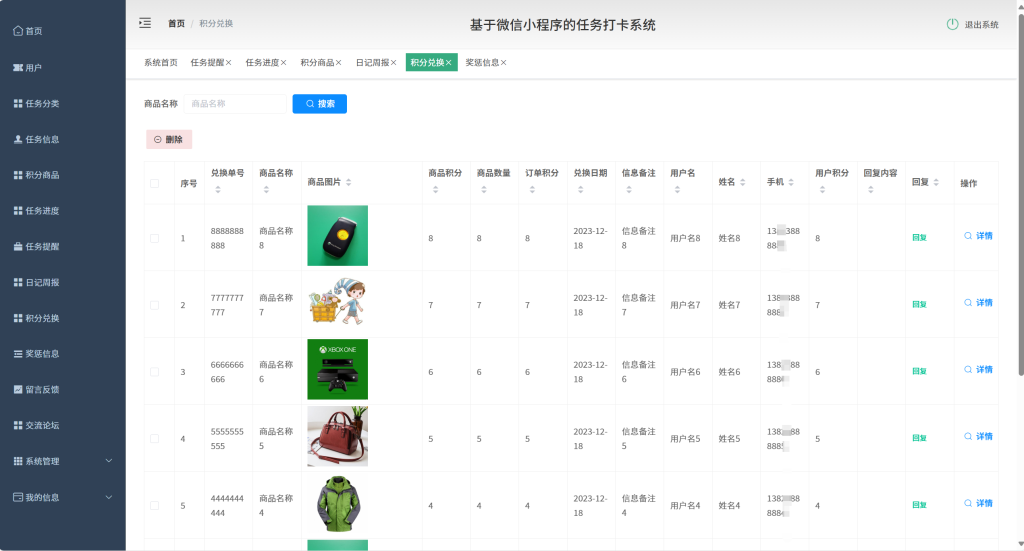Screen dimensions: 1024x551
Task: Sort by 用户积分 column arrows
Action: 822,189
